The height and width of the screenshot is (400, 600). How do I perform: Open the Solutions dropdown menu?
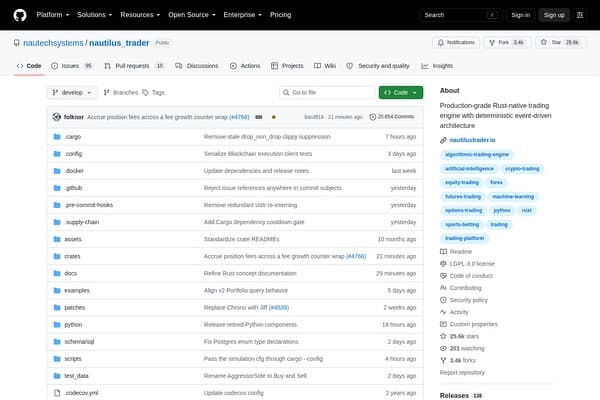pos(95,15)
